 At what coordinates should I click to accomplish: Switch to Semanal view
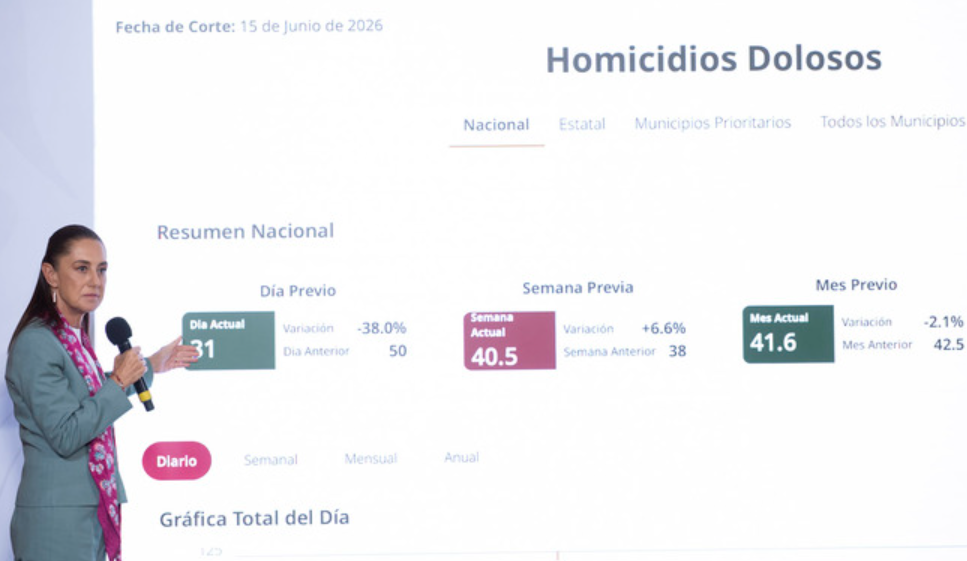click(x=270, y=460)
